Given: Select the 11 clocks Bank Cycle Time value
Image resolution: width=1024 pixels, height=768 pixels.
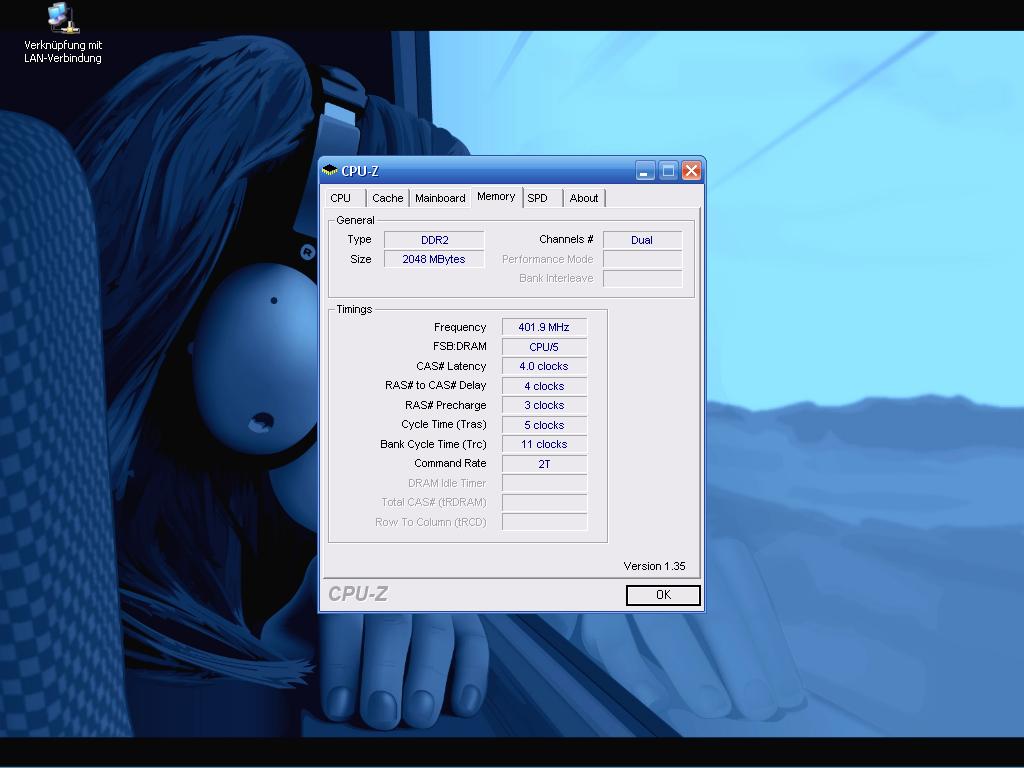Looking at the screenshot, I should [544, 444].
